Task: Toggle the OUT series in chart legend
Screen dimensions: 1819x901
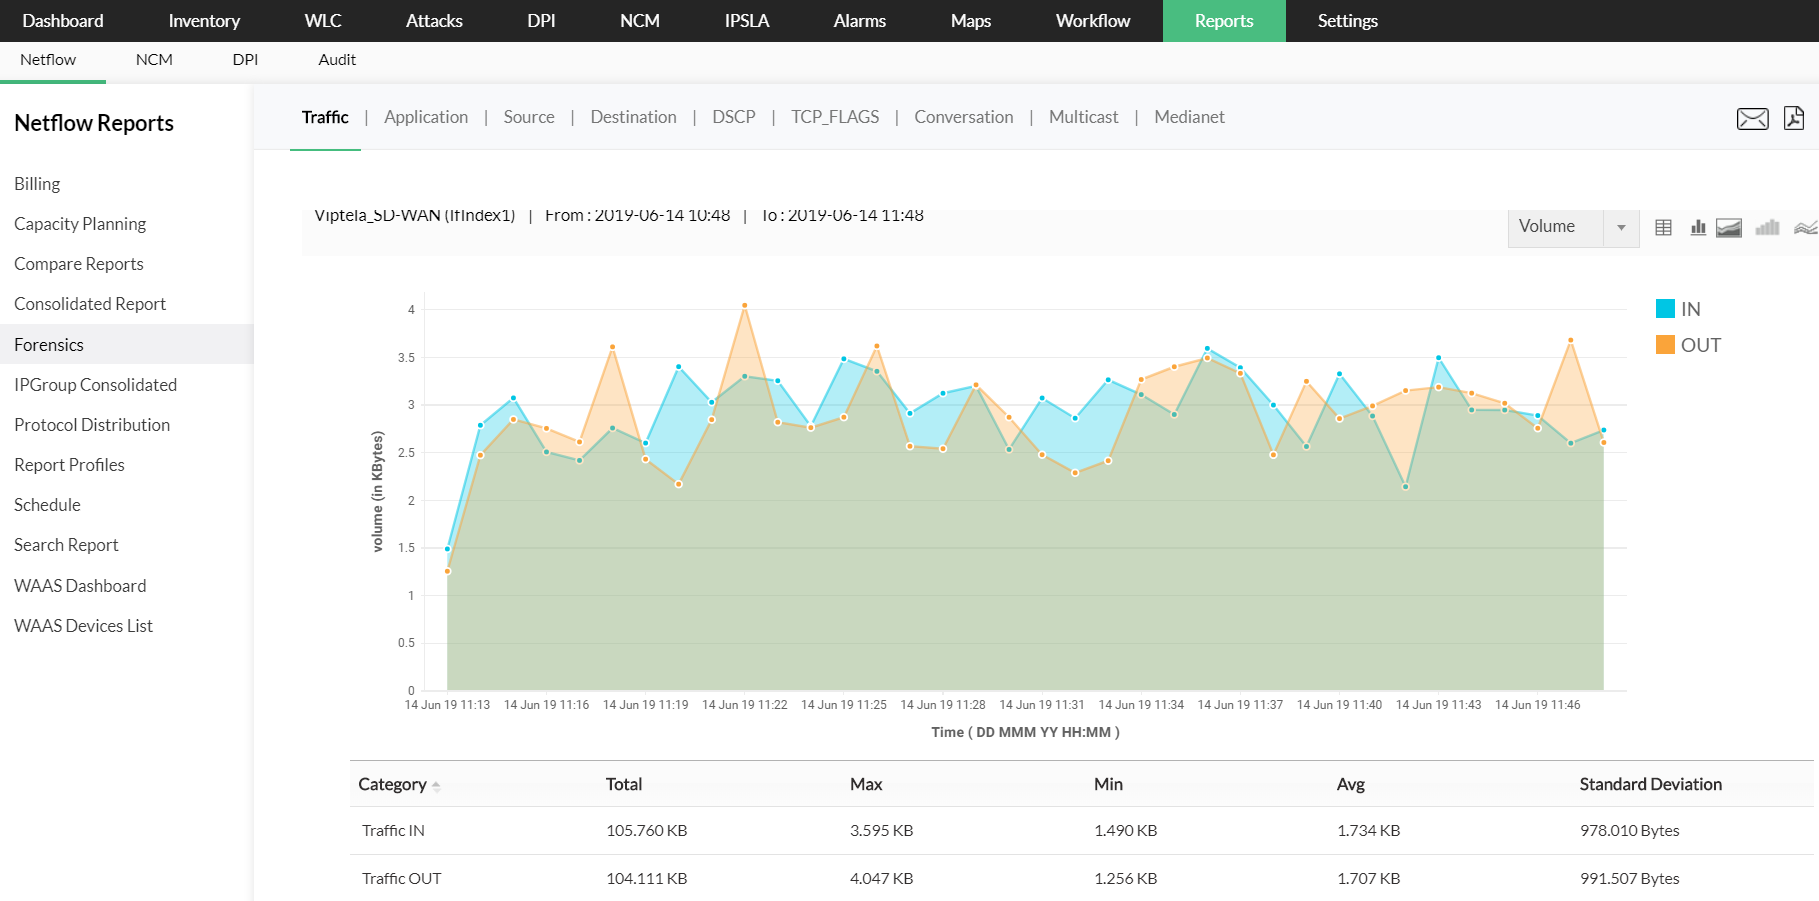Action: point(1688,345)
